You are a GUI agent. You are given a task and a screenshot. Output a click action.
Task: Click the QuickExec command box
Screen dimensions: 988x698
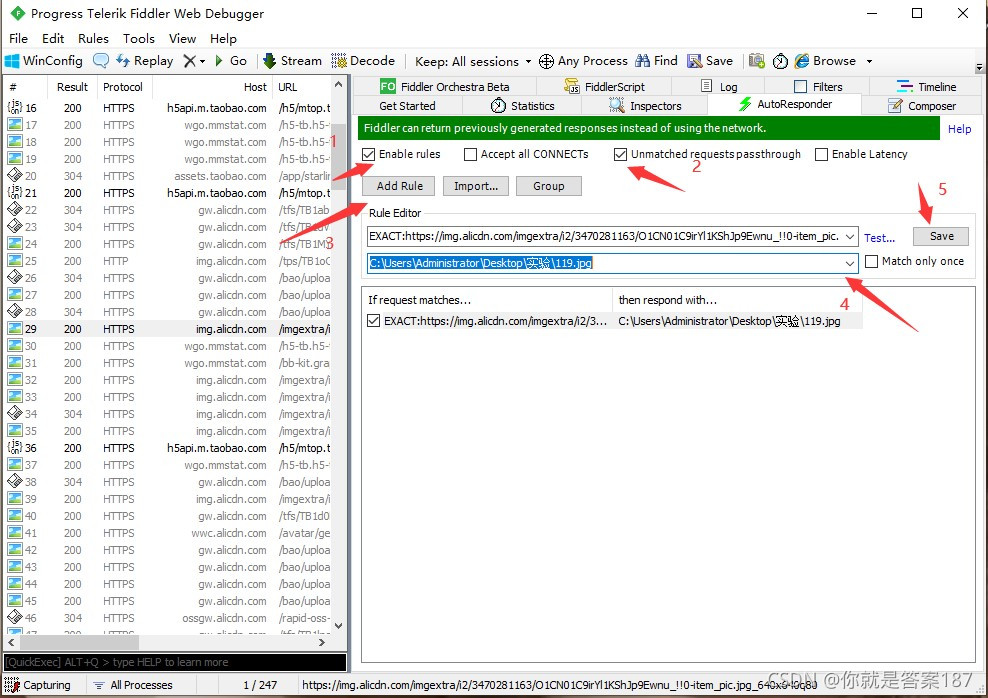pyautogui.click(x=175, y=662)
